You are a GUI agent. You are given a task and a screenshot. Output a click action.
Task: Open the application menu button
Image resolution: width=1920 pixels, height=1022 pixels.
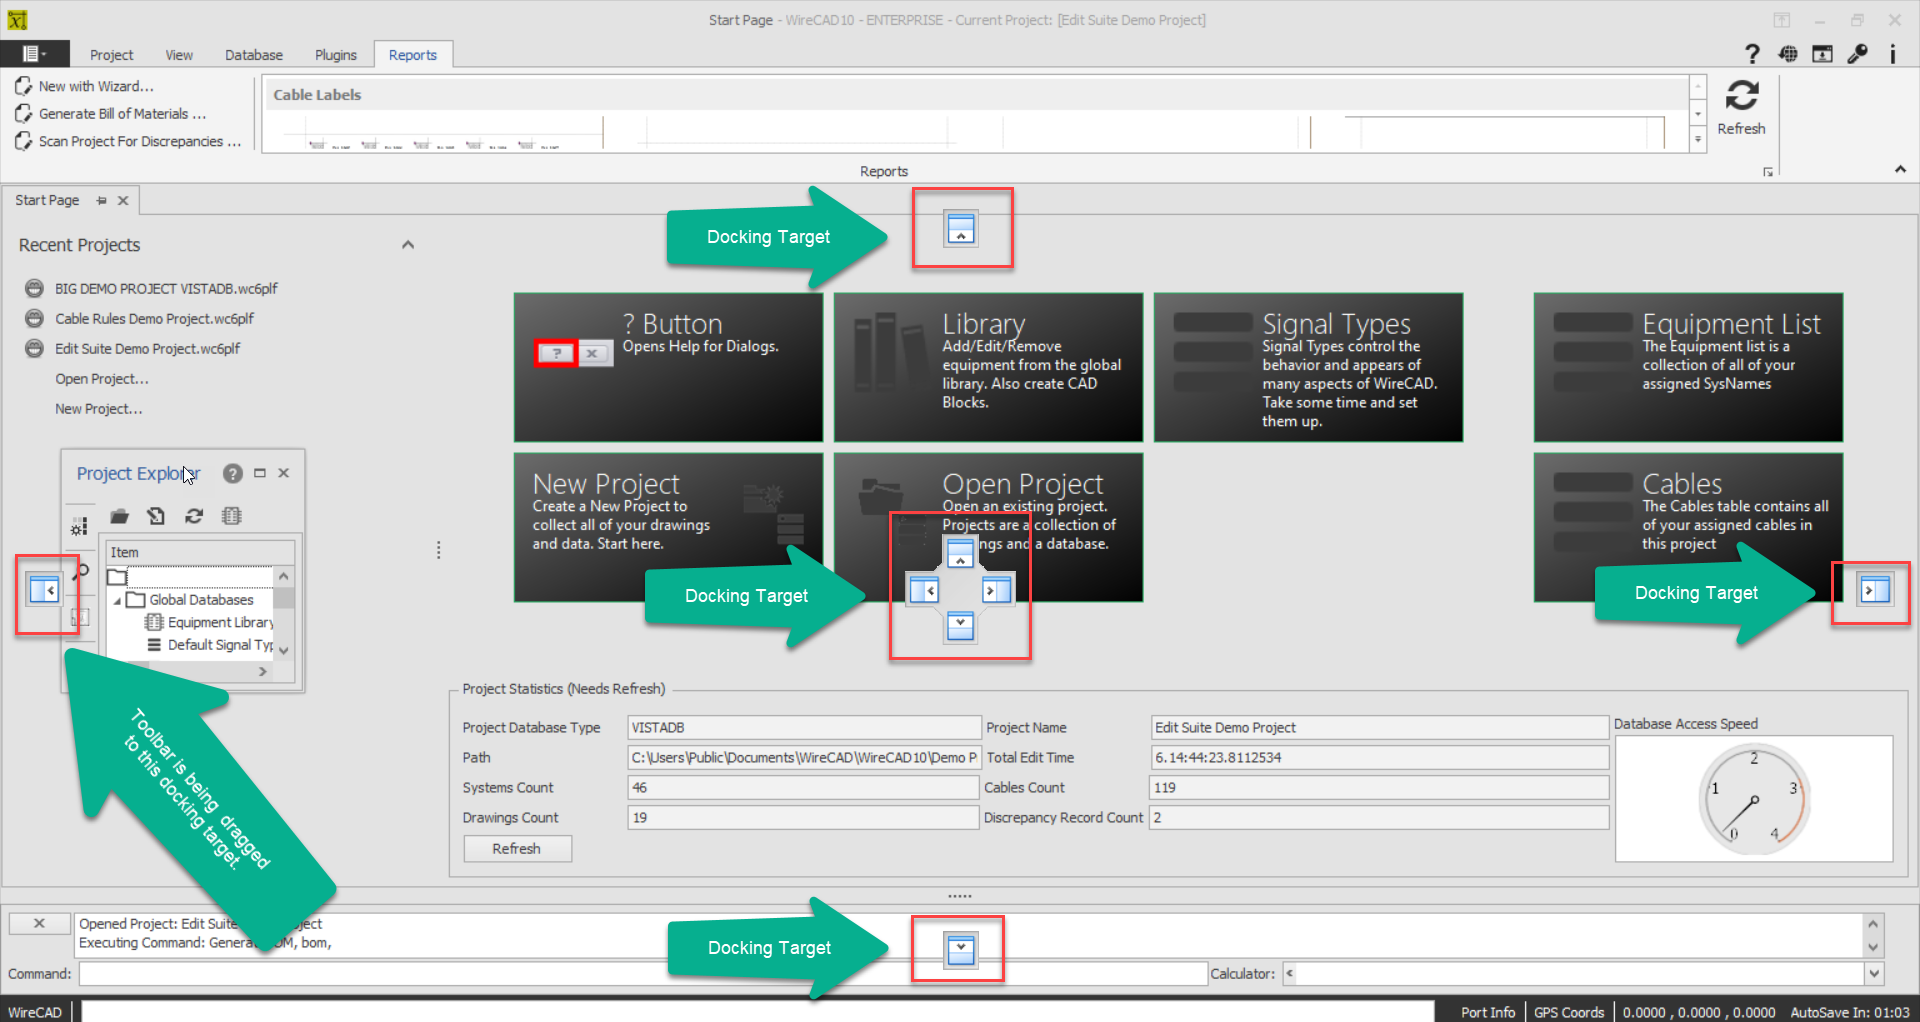pos(34,54)
